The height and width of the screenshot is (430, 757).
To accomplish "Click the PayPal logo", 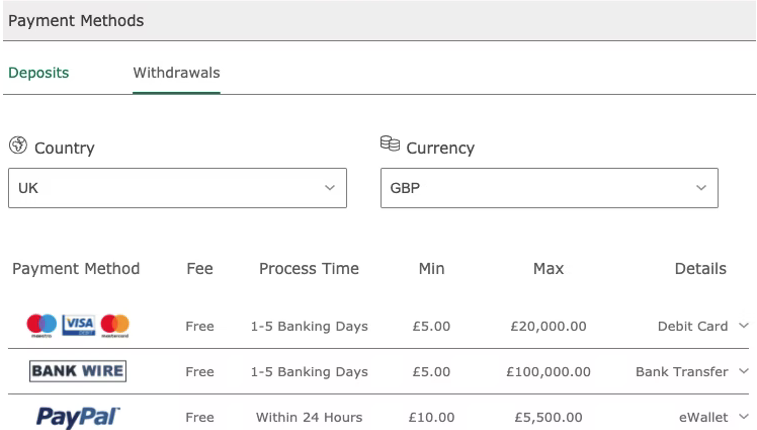I will click(x=78, y=417).
